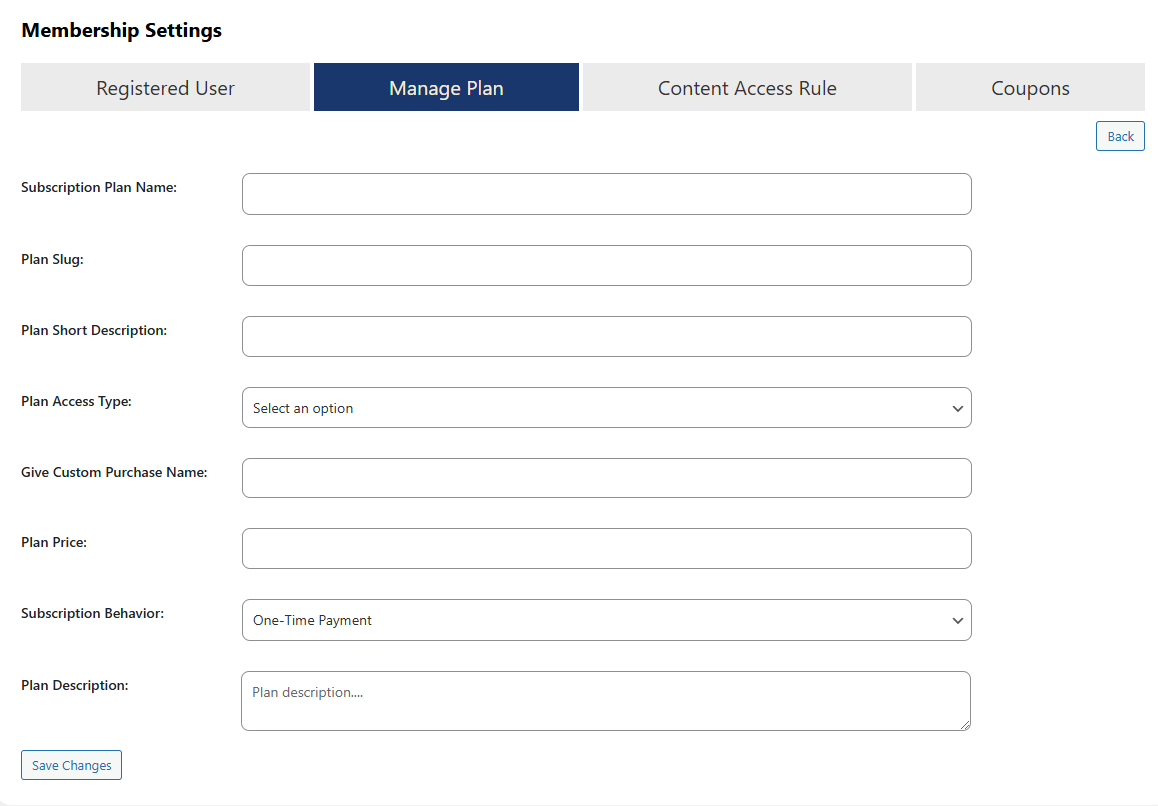Click the Membership Settings heading

122,31
